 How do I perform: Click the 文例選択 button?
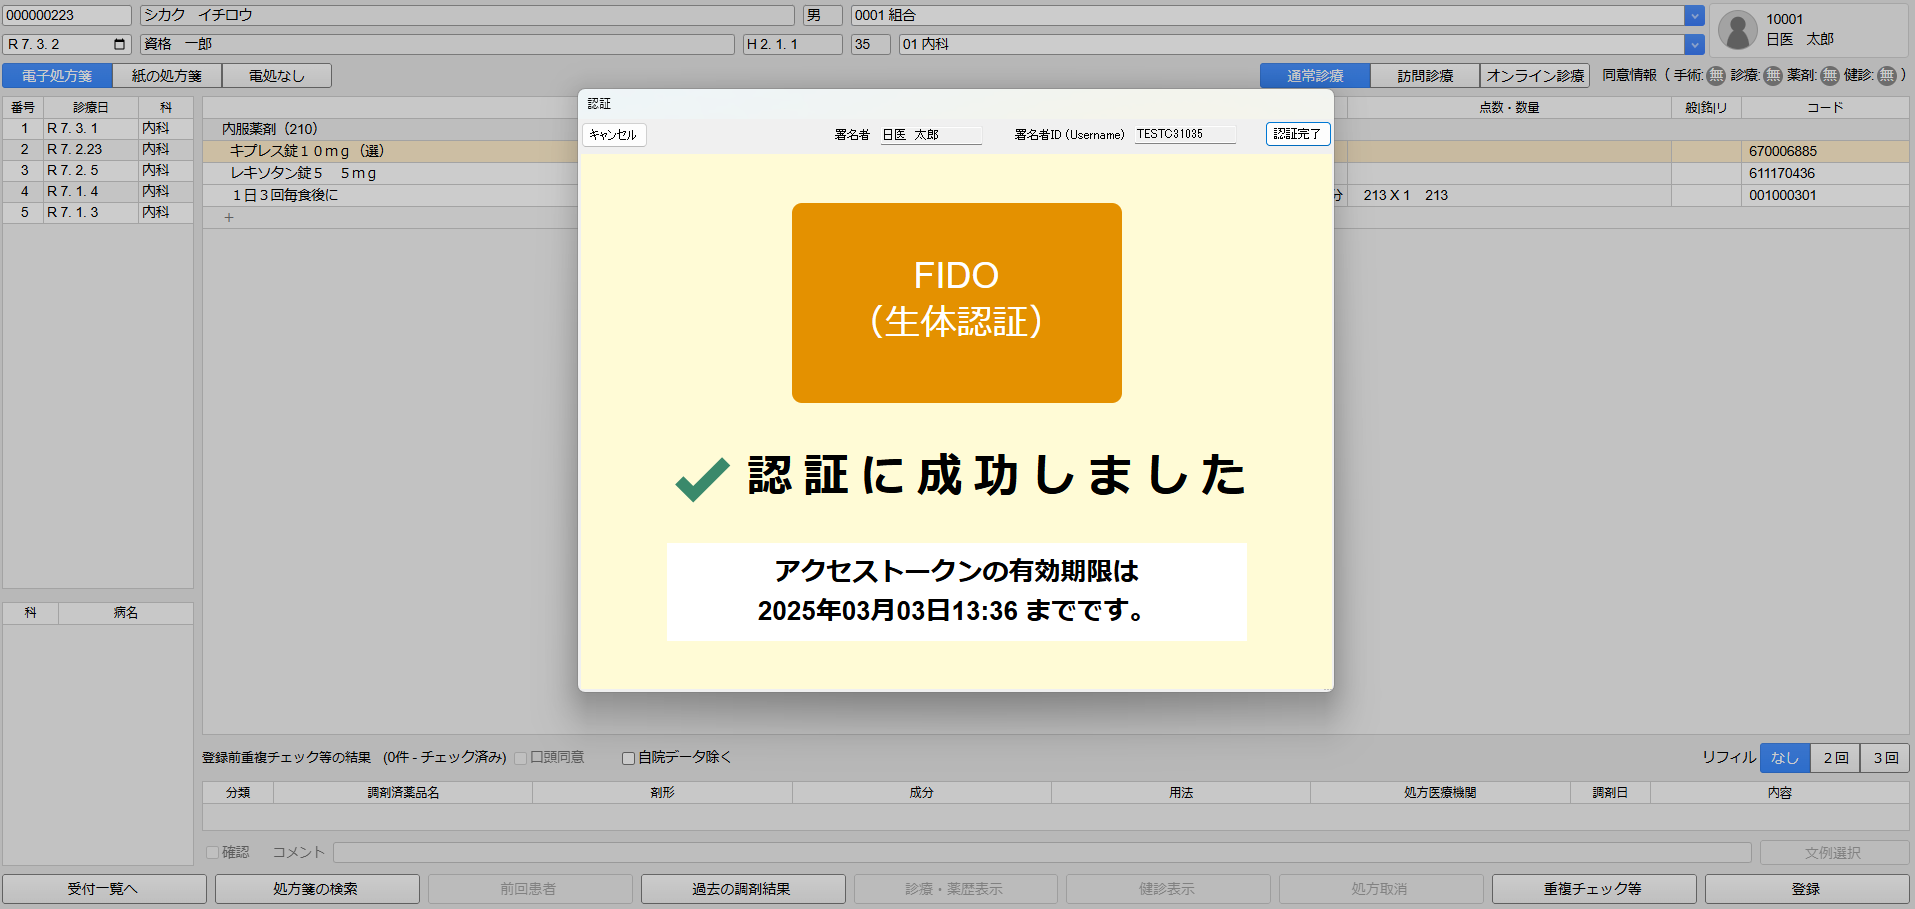(x=1834, y=853)
